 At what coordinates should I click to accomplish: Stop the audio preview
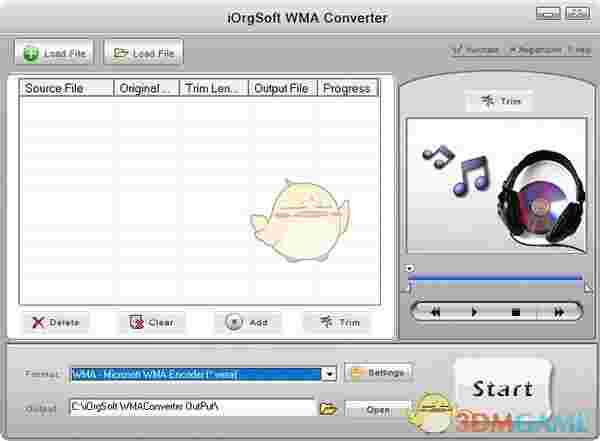516,312
